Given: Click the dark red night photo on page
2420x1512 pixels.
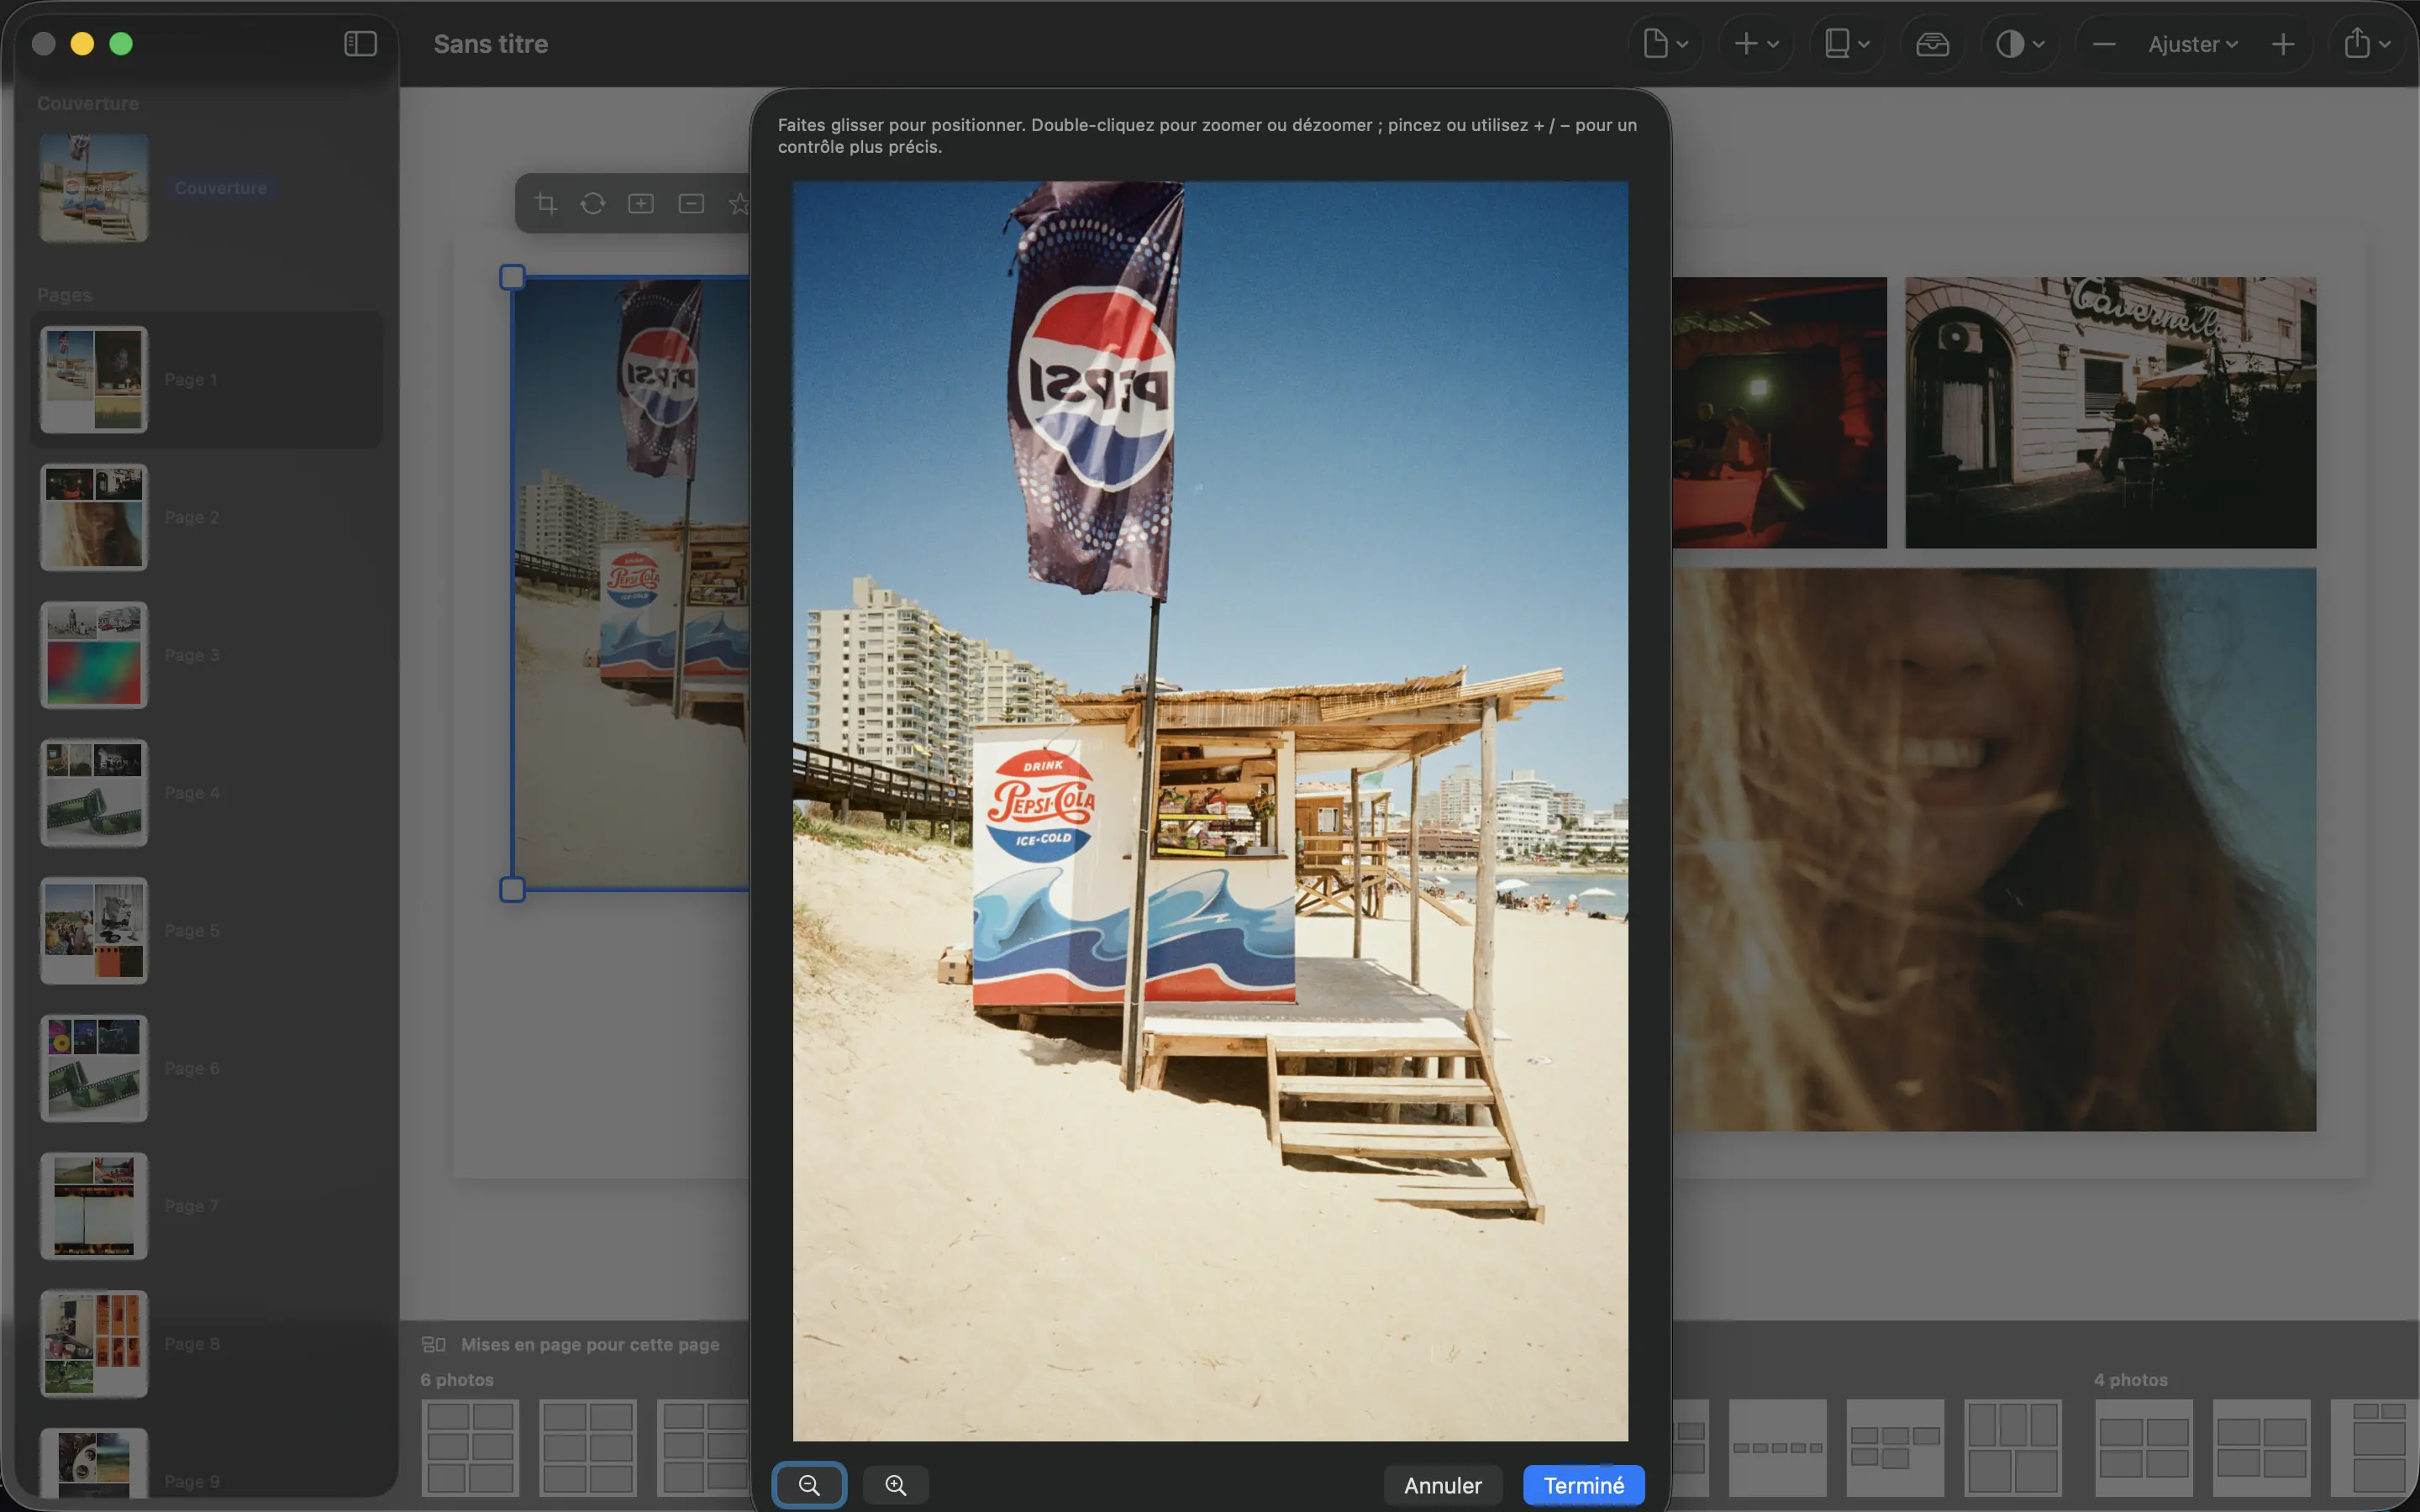Looking at the screenshot, I should pos(1779,412).
